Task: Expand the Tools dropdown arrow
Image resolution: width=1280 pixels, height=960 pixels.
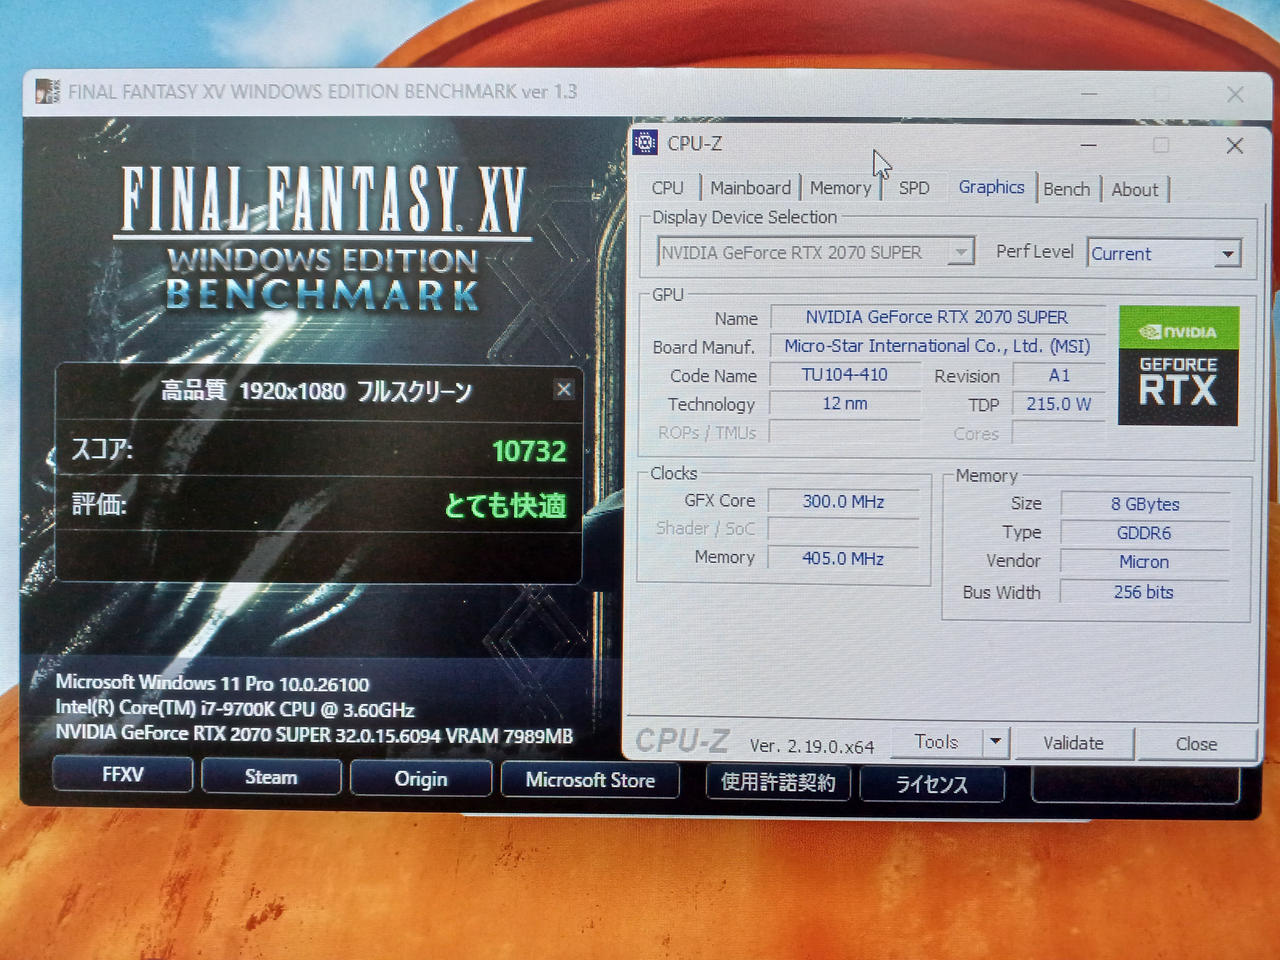Action: (x=995, y=742)
